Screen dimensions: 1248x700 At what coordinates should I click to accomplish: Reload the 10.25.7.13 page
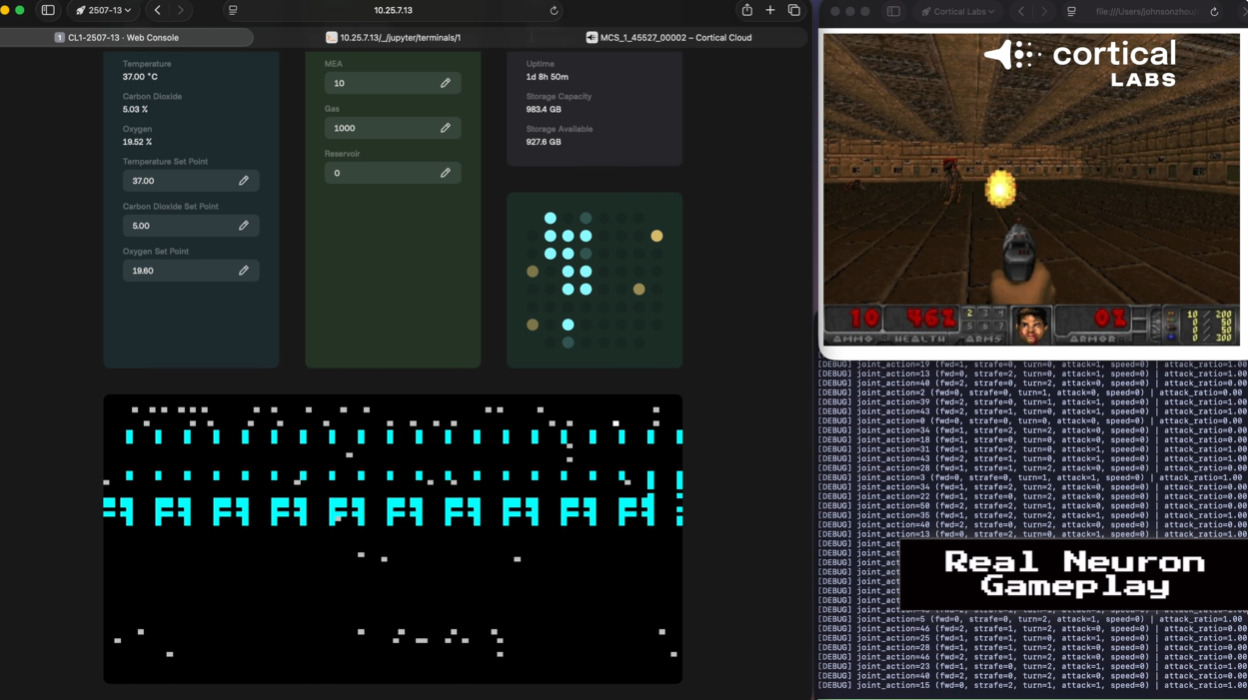pos(554,10)
